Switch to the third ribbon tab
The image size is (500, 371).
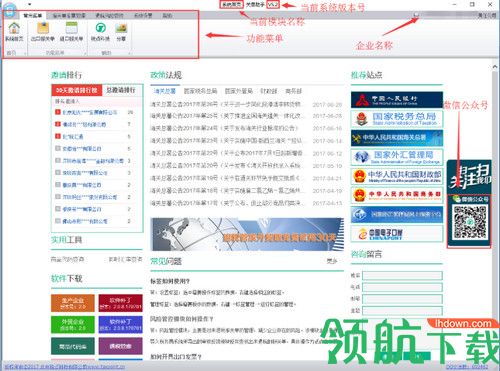coord(109,16)
